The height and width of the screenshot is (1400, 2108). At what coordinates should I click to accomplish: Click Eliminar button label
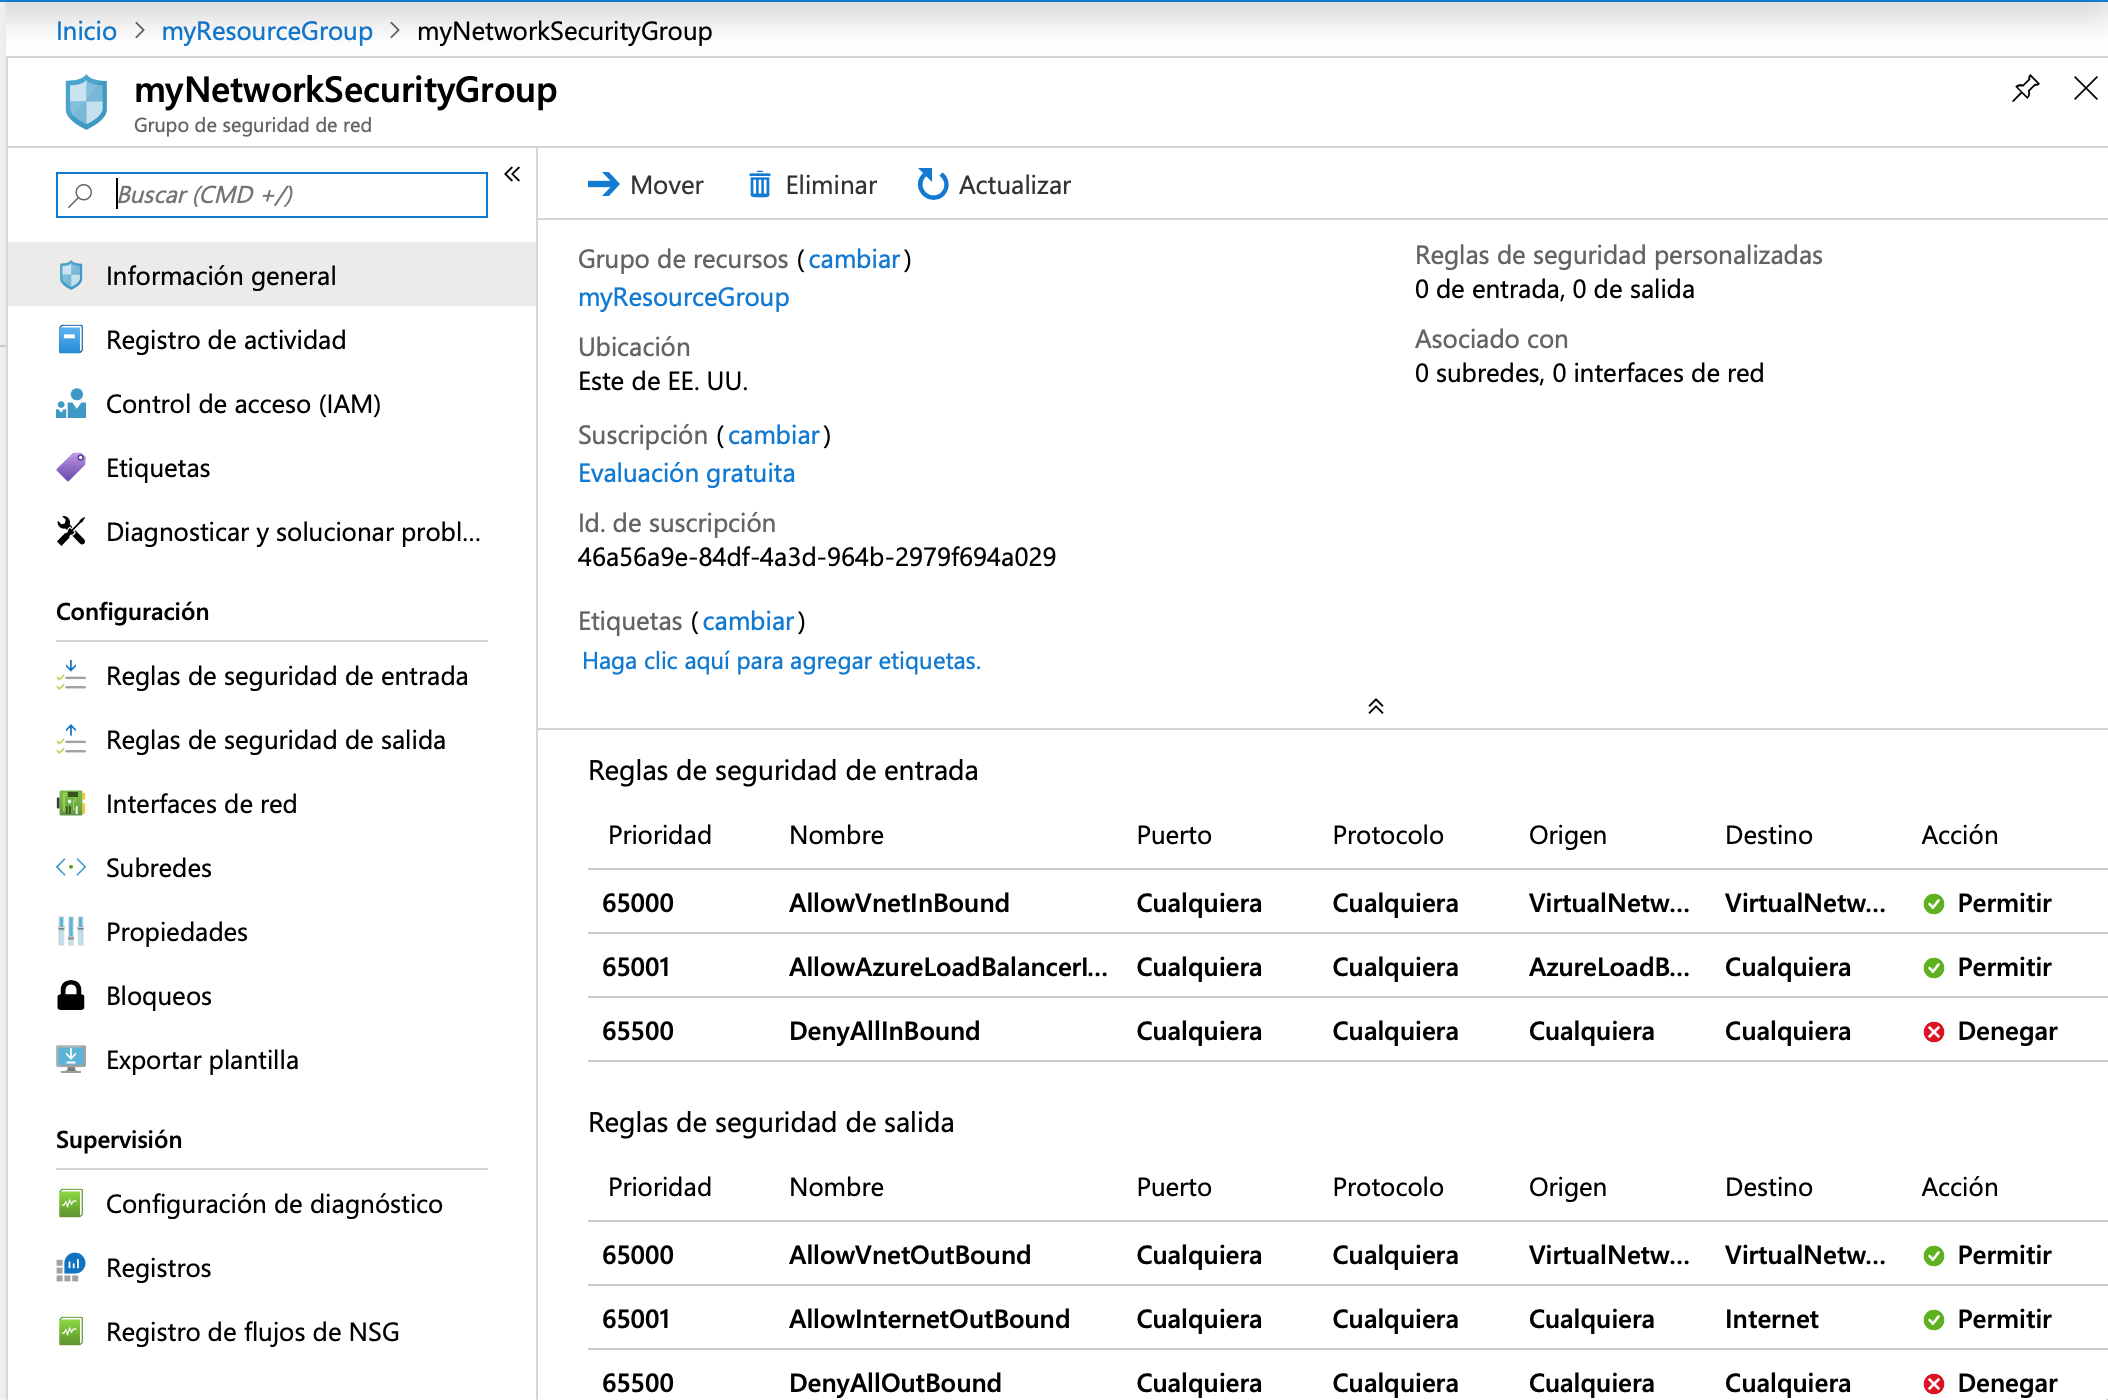(831, 185)
